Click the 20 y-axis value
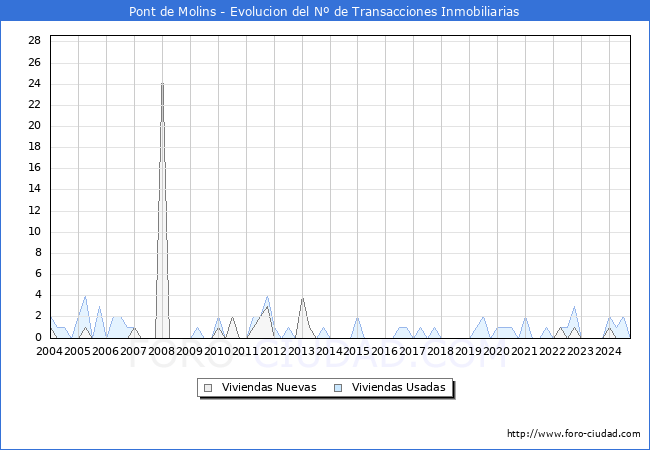 click(34, 126)
